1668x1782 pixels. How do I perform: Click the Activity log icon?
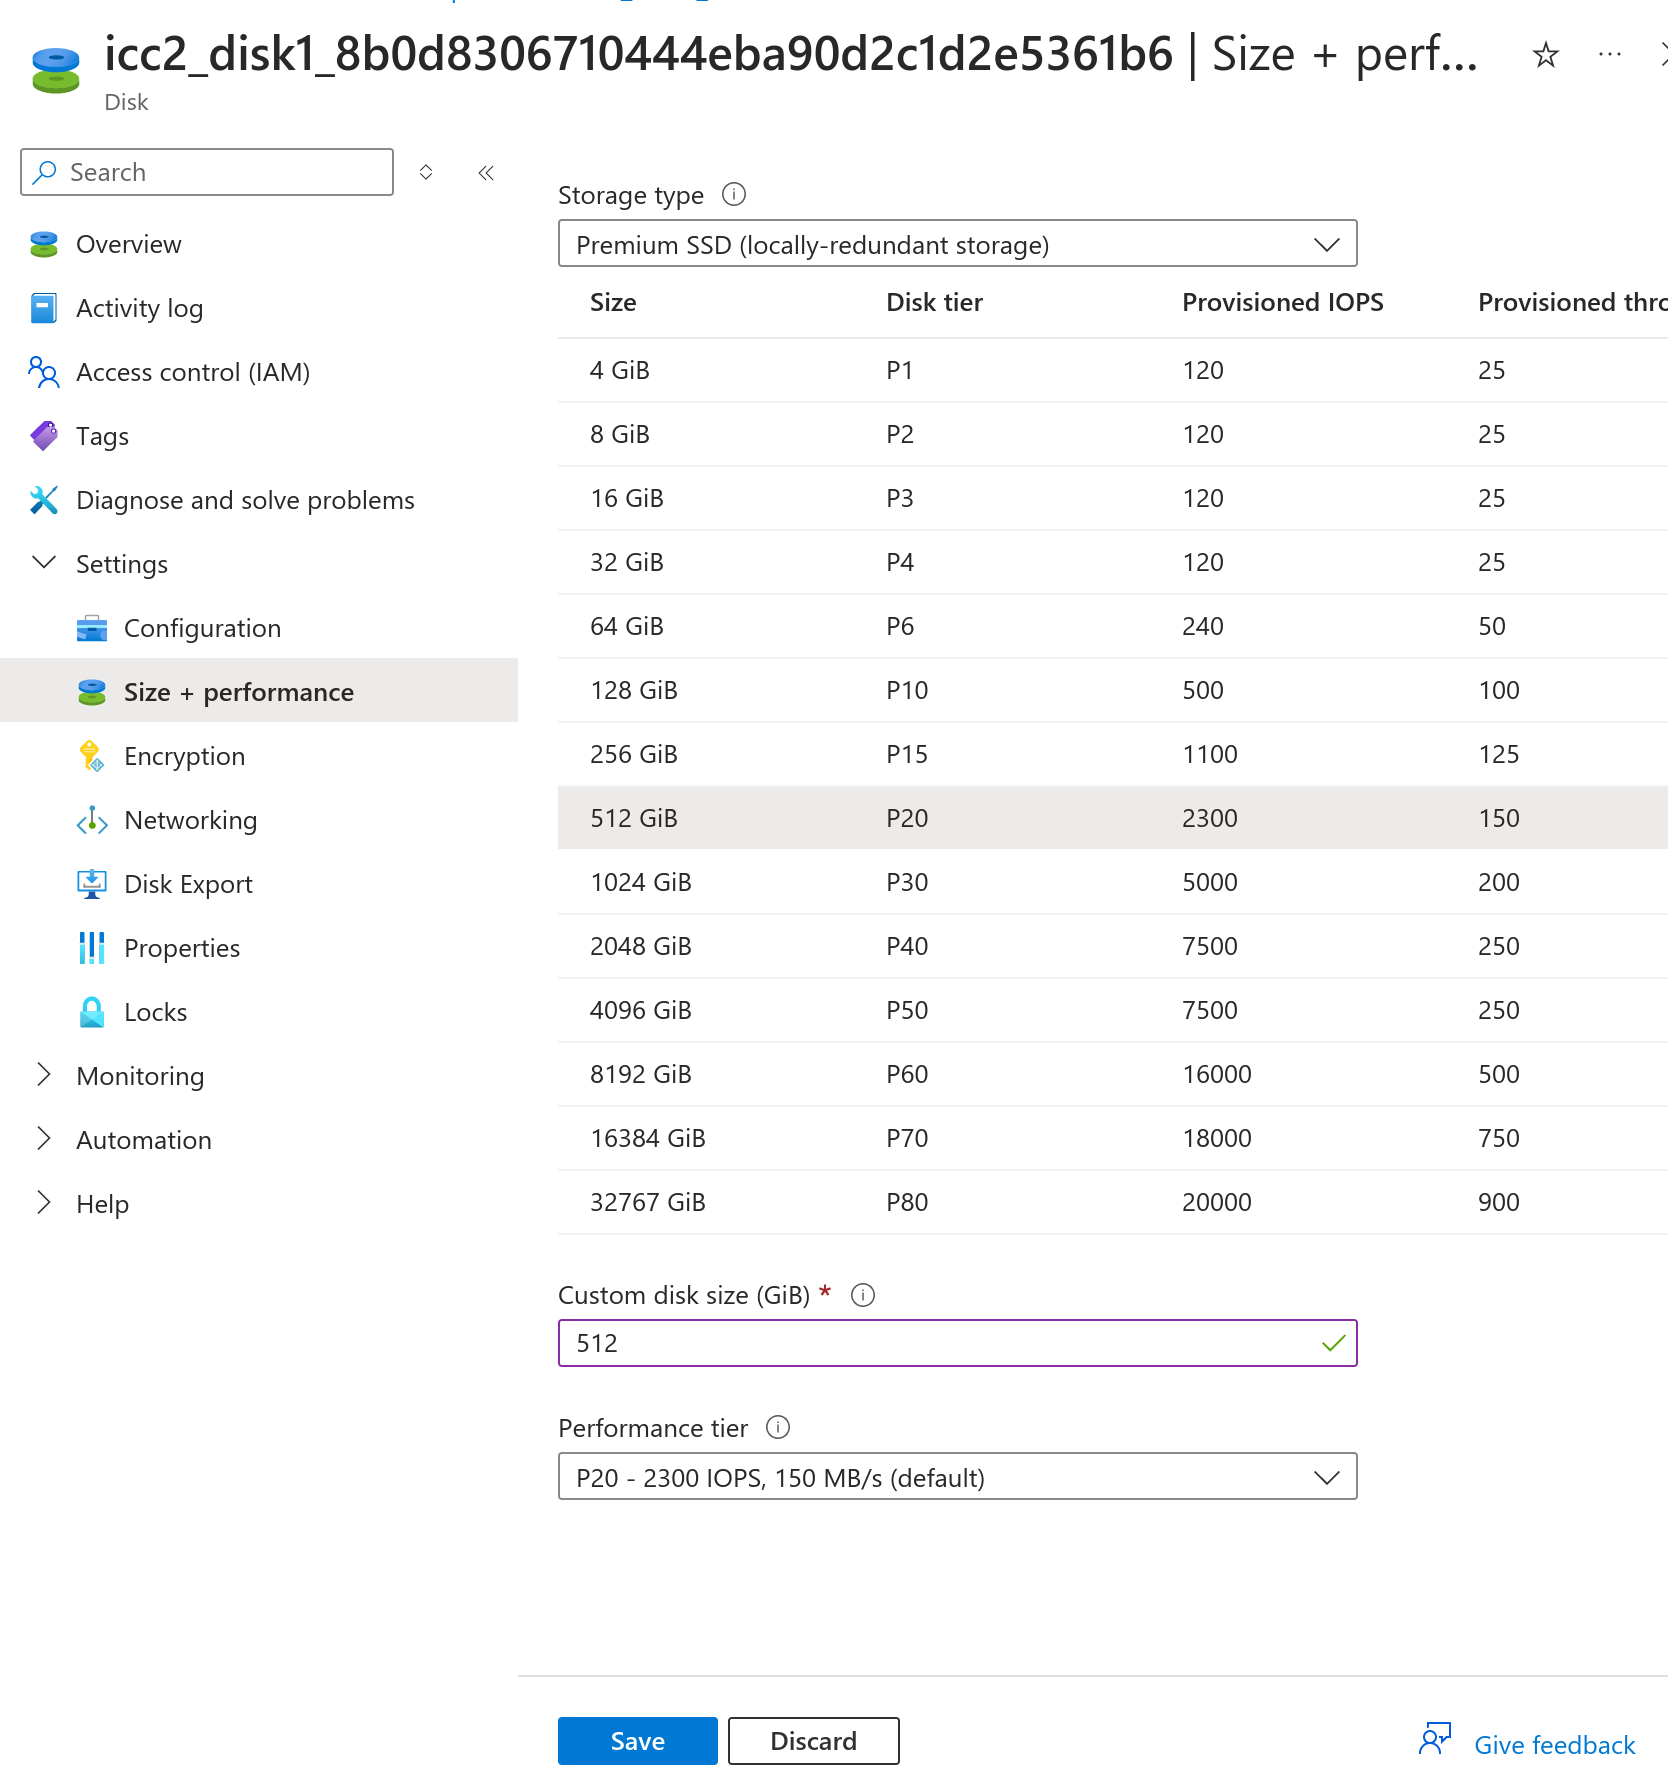click(x=44, y=308)
